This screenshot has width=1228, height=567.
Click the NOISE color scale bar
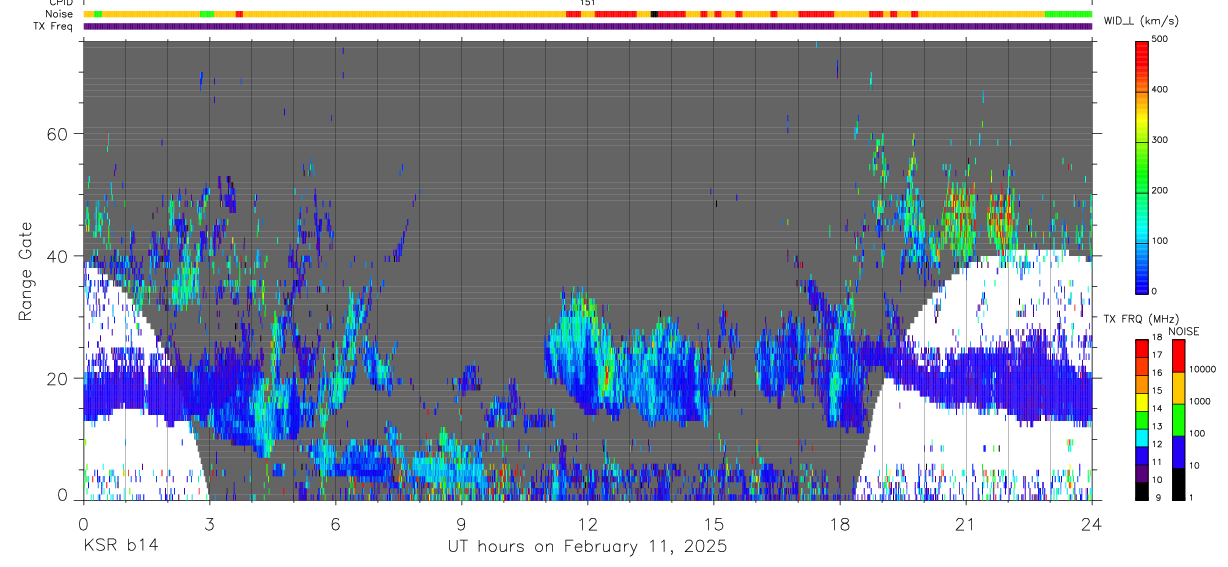click(x=1178, y=419)
